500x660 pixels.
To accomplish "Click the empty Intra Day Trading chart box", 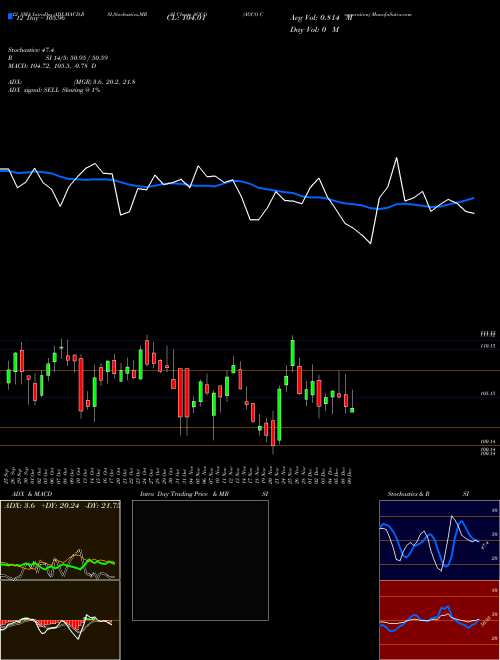I will coord(200,560).
